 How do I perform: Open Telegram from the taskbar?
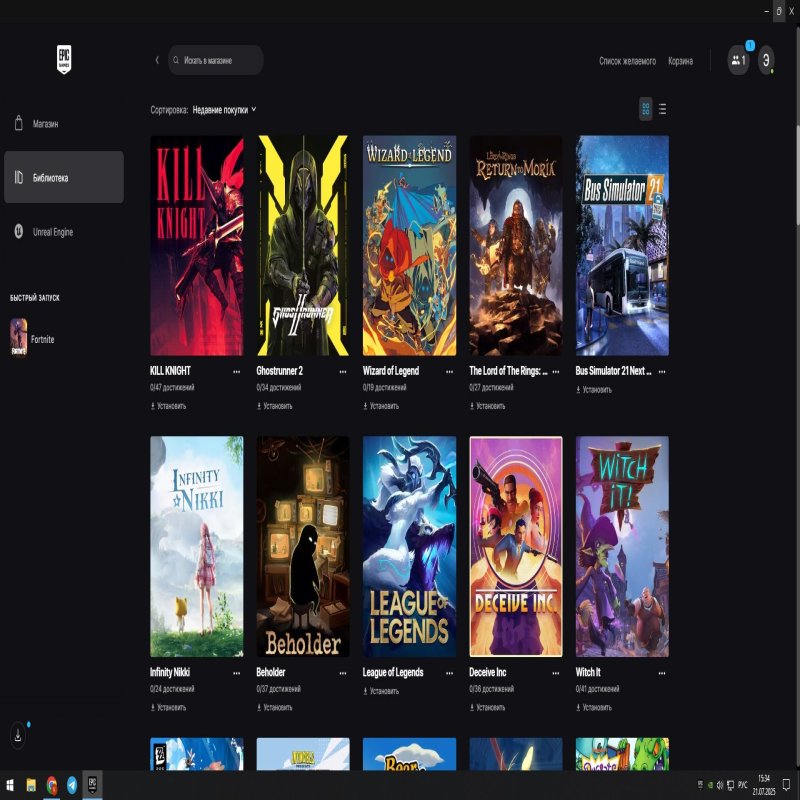tap(72, 785)
